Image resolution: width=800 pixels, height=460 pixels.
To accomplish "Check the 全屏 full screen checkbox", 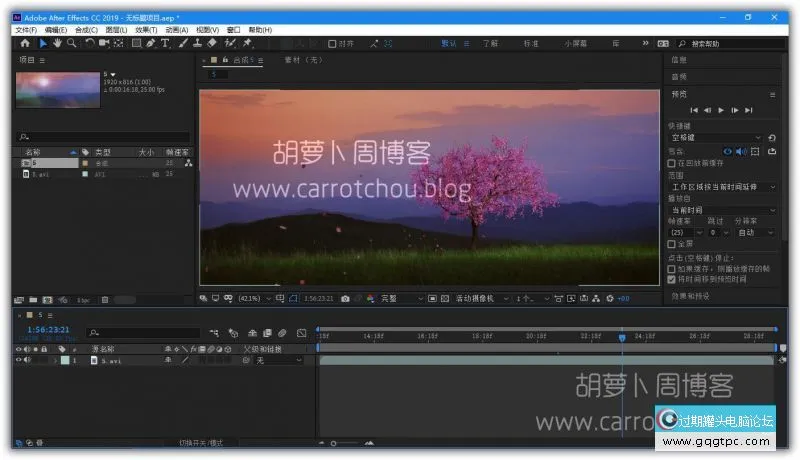I will [671, 244].
